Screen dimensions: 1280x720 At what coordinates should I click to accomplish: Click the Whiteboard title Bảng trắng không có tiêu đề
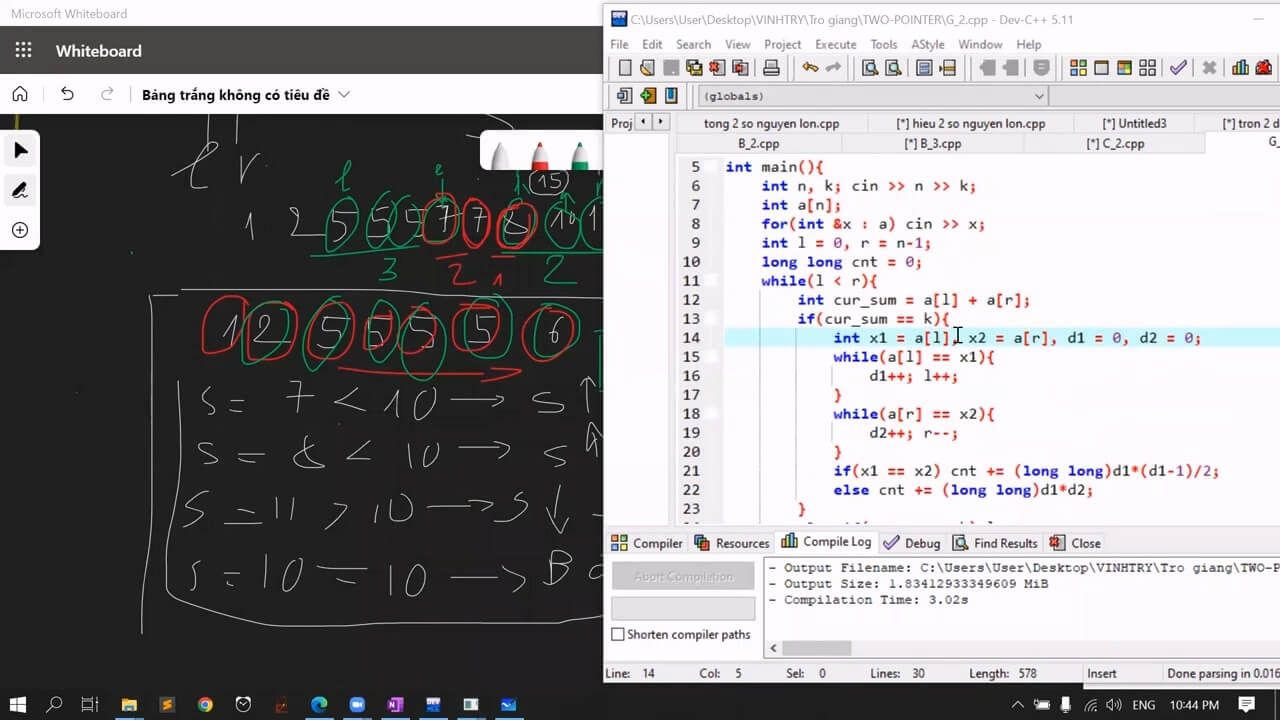click(x=235, y=95)
